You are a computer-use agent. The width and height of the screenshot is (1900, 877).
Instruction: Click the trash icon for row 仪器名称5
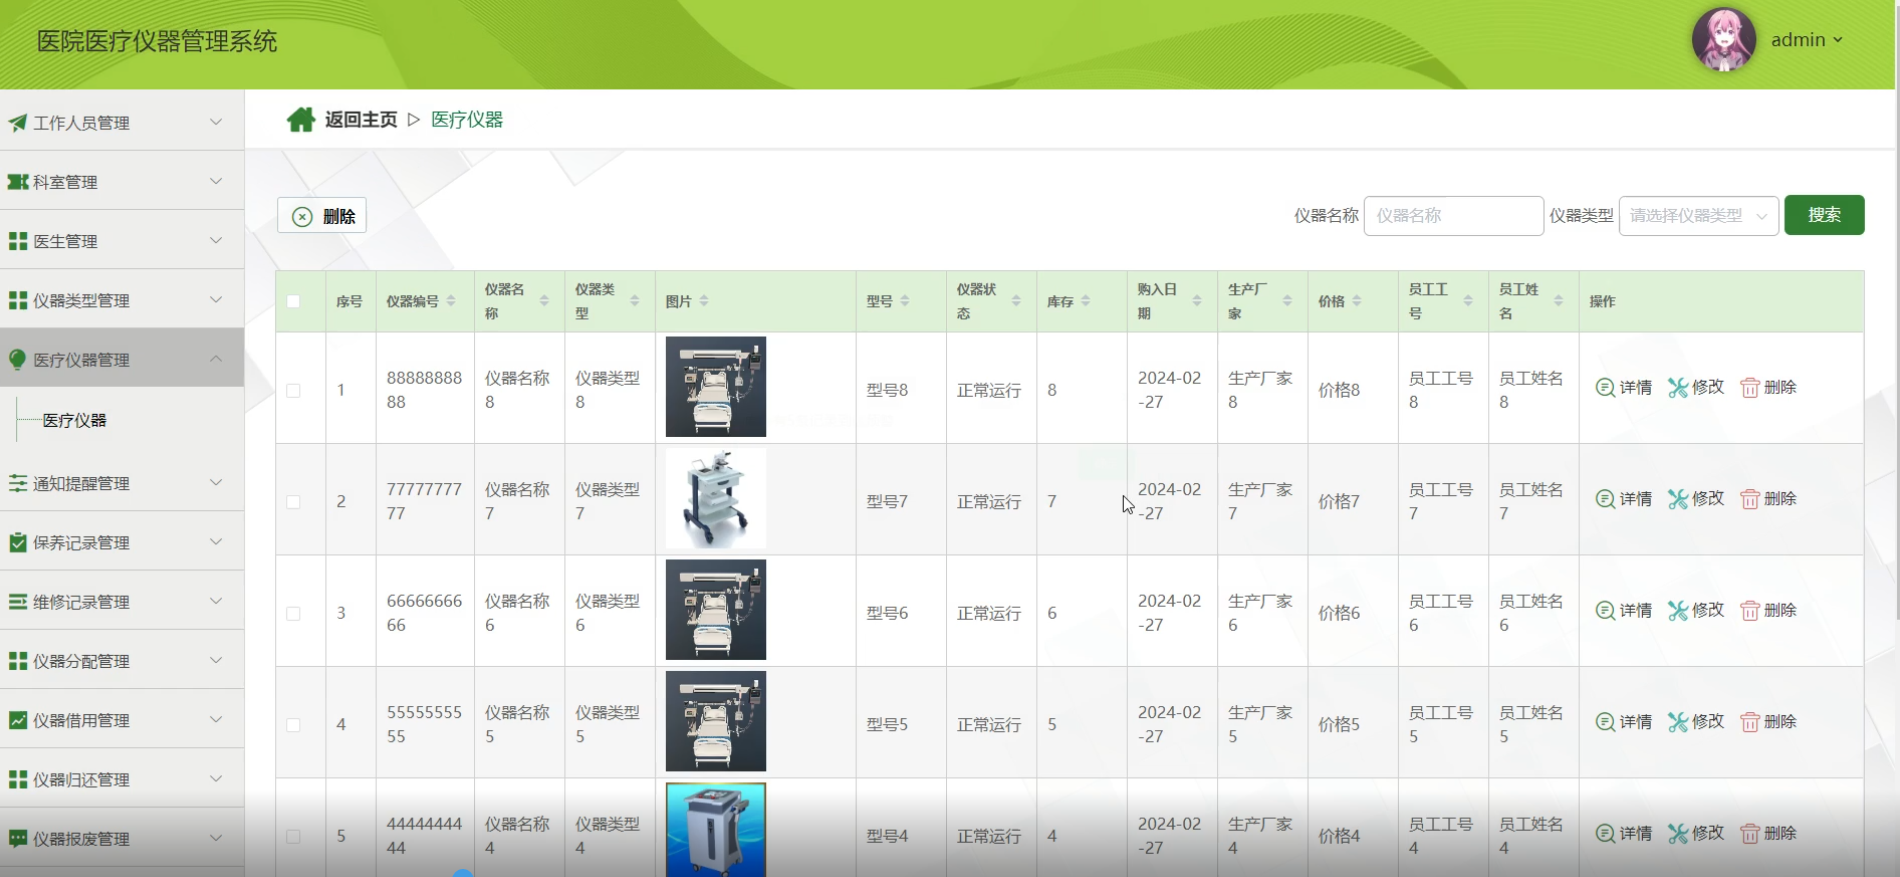pos(1750,722)
